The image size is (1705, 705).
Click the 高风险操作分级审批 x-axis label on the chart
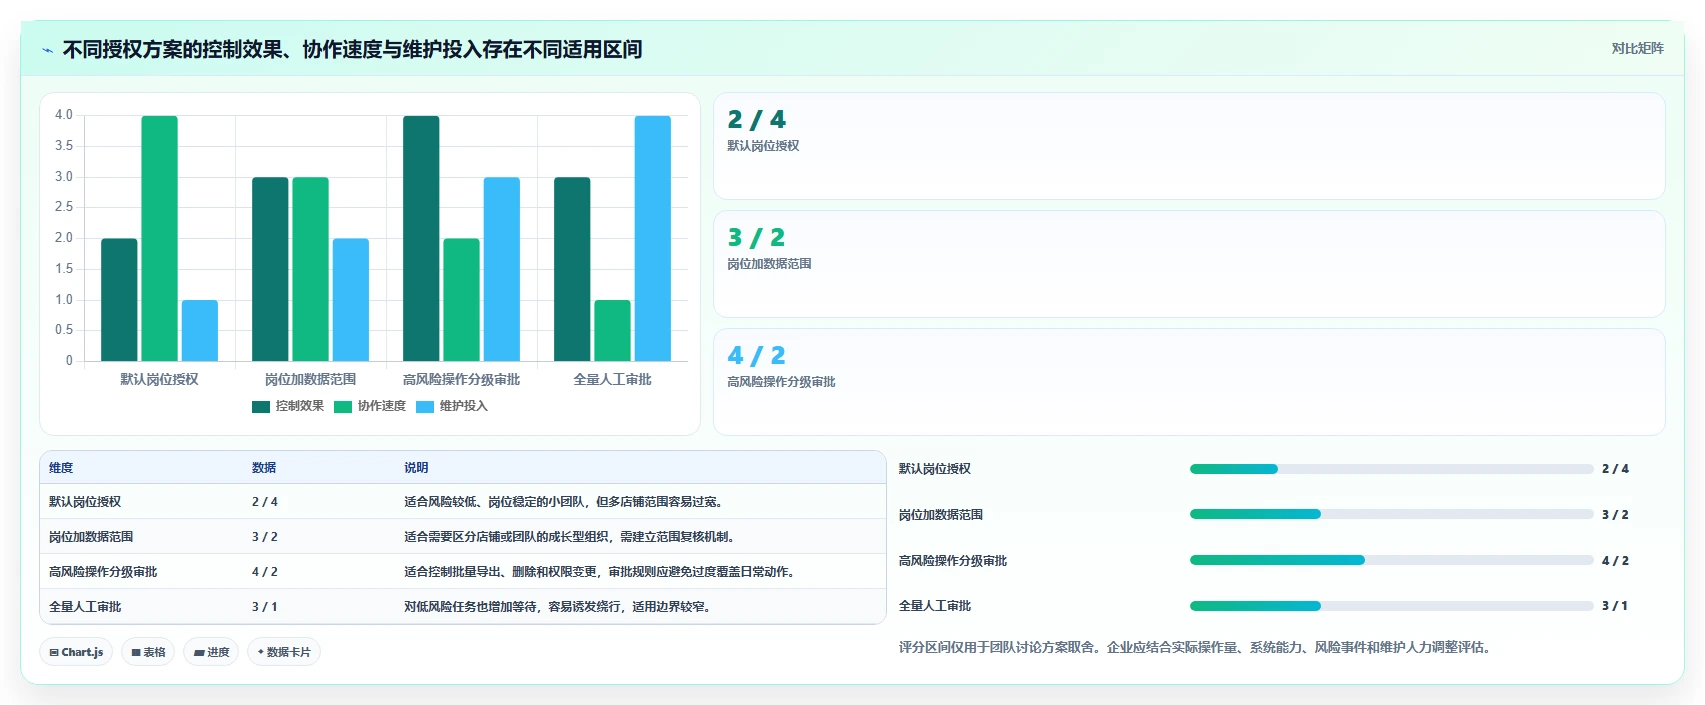point(461,380)
